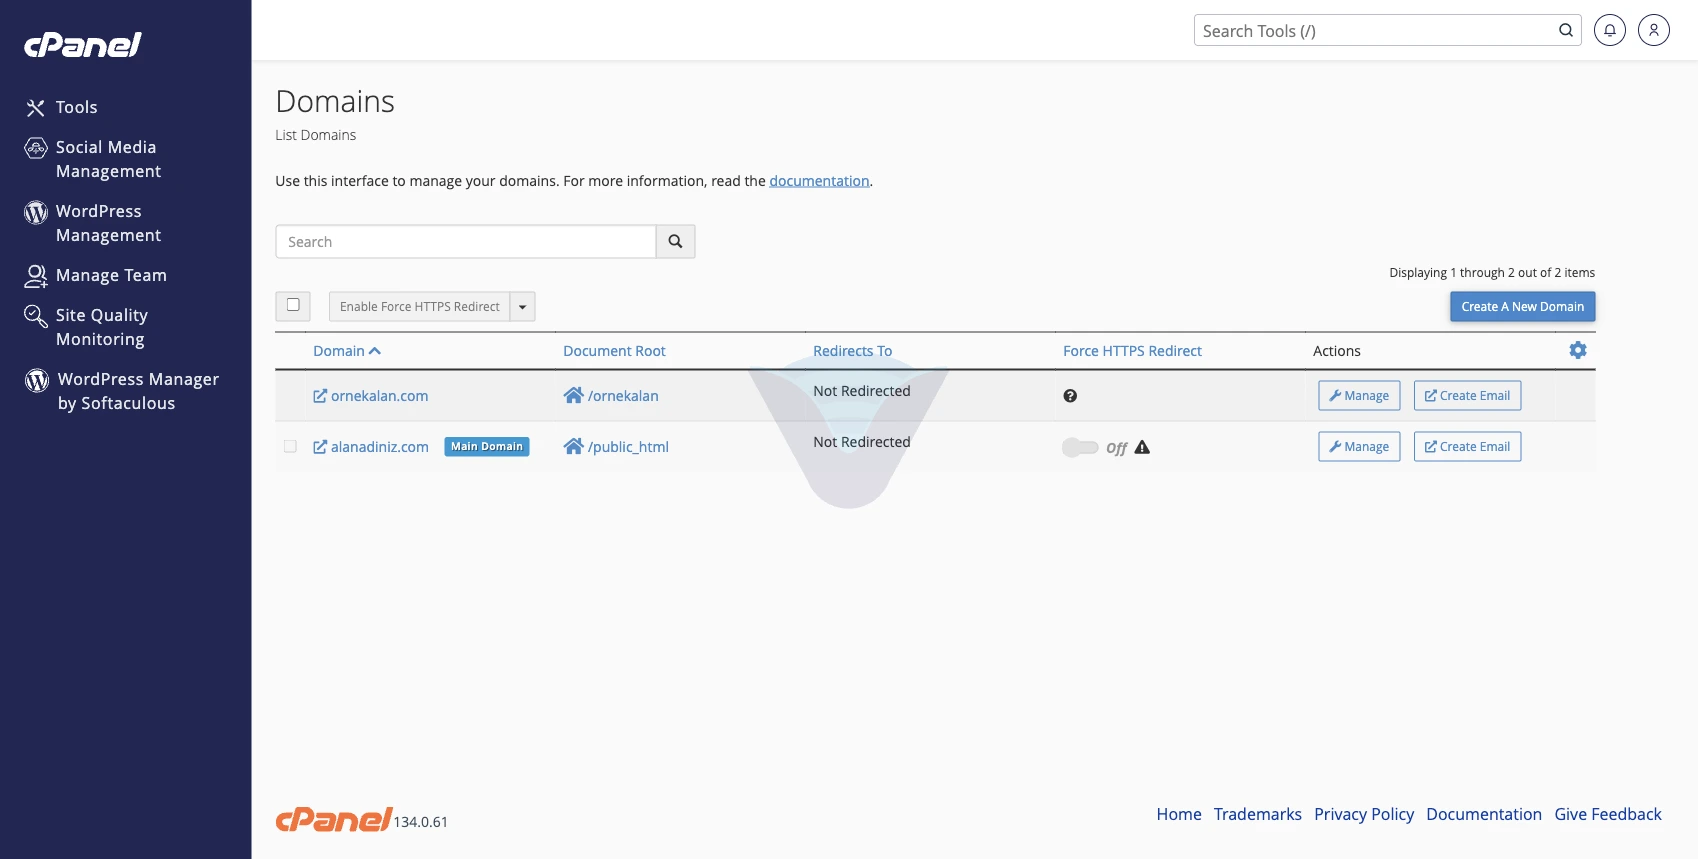Click Create A New Domain button
Image resolution: width=1698 pixels, height=859 pixels.
tap(1522, 306)
